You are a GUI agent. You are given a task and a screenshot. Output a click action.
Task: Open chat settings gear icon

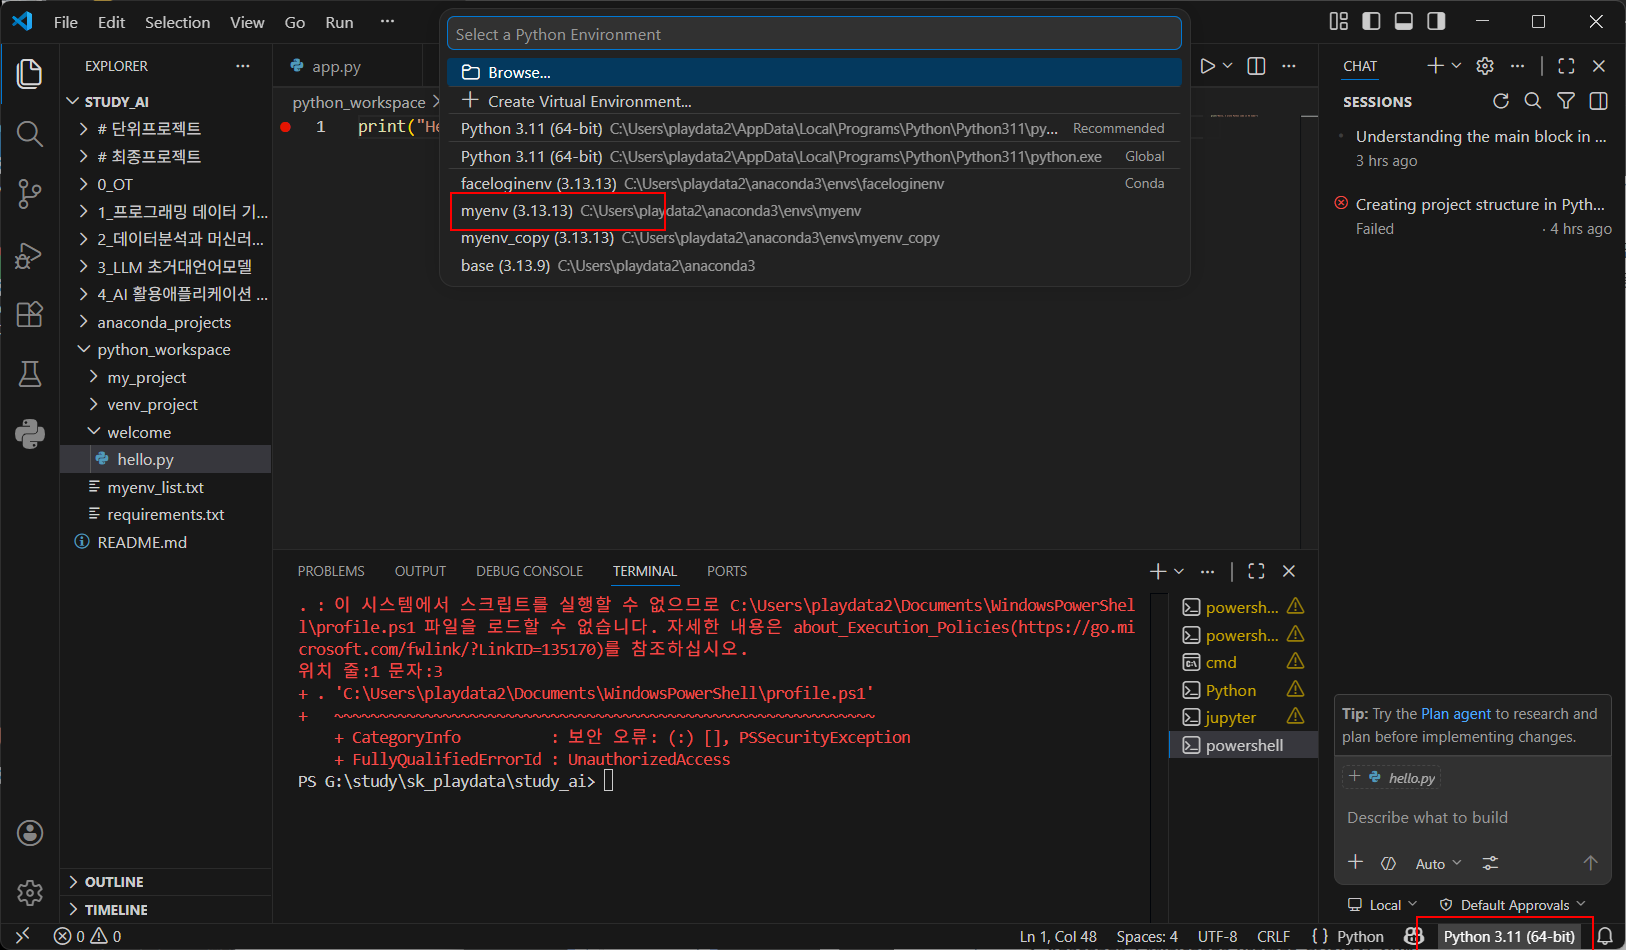coord(1485,66)
